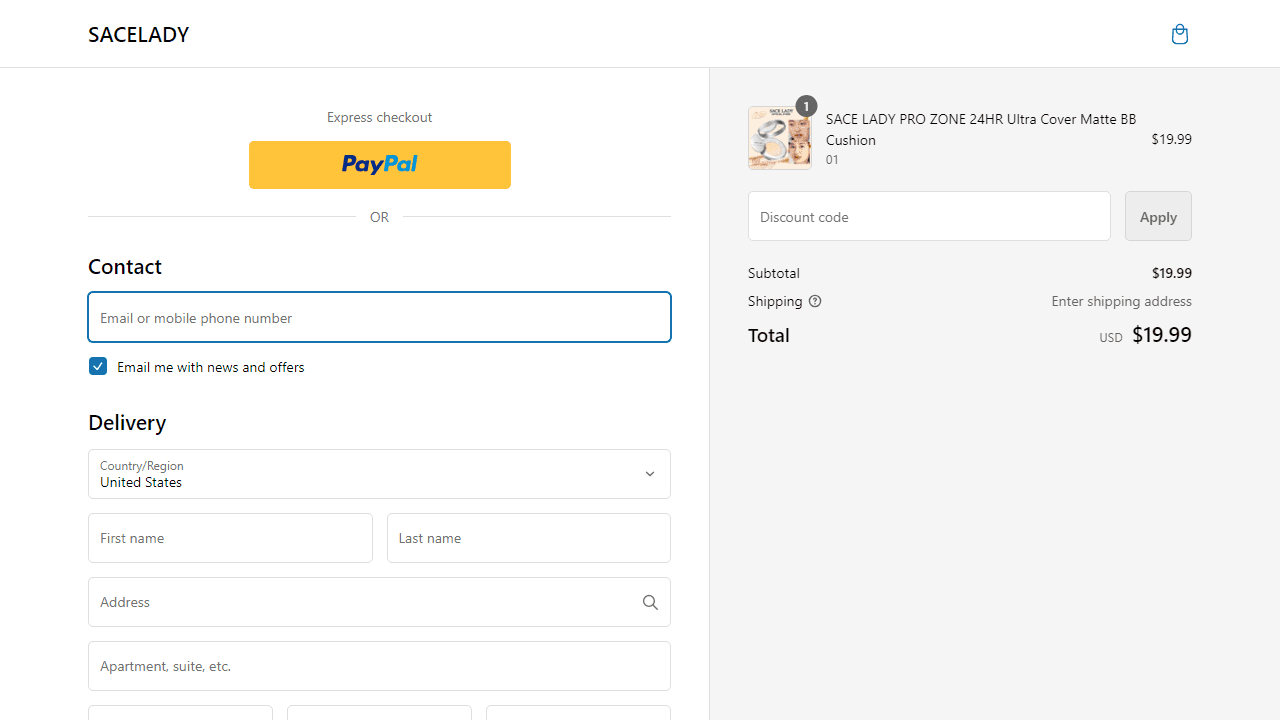Click the Discount code field

(x=929, y=216)
